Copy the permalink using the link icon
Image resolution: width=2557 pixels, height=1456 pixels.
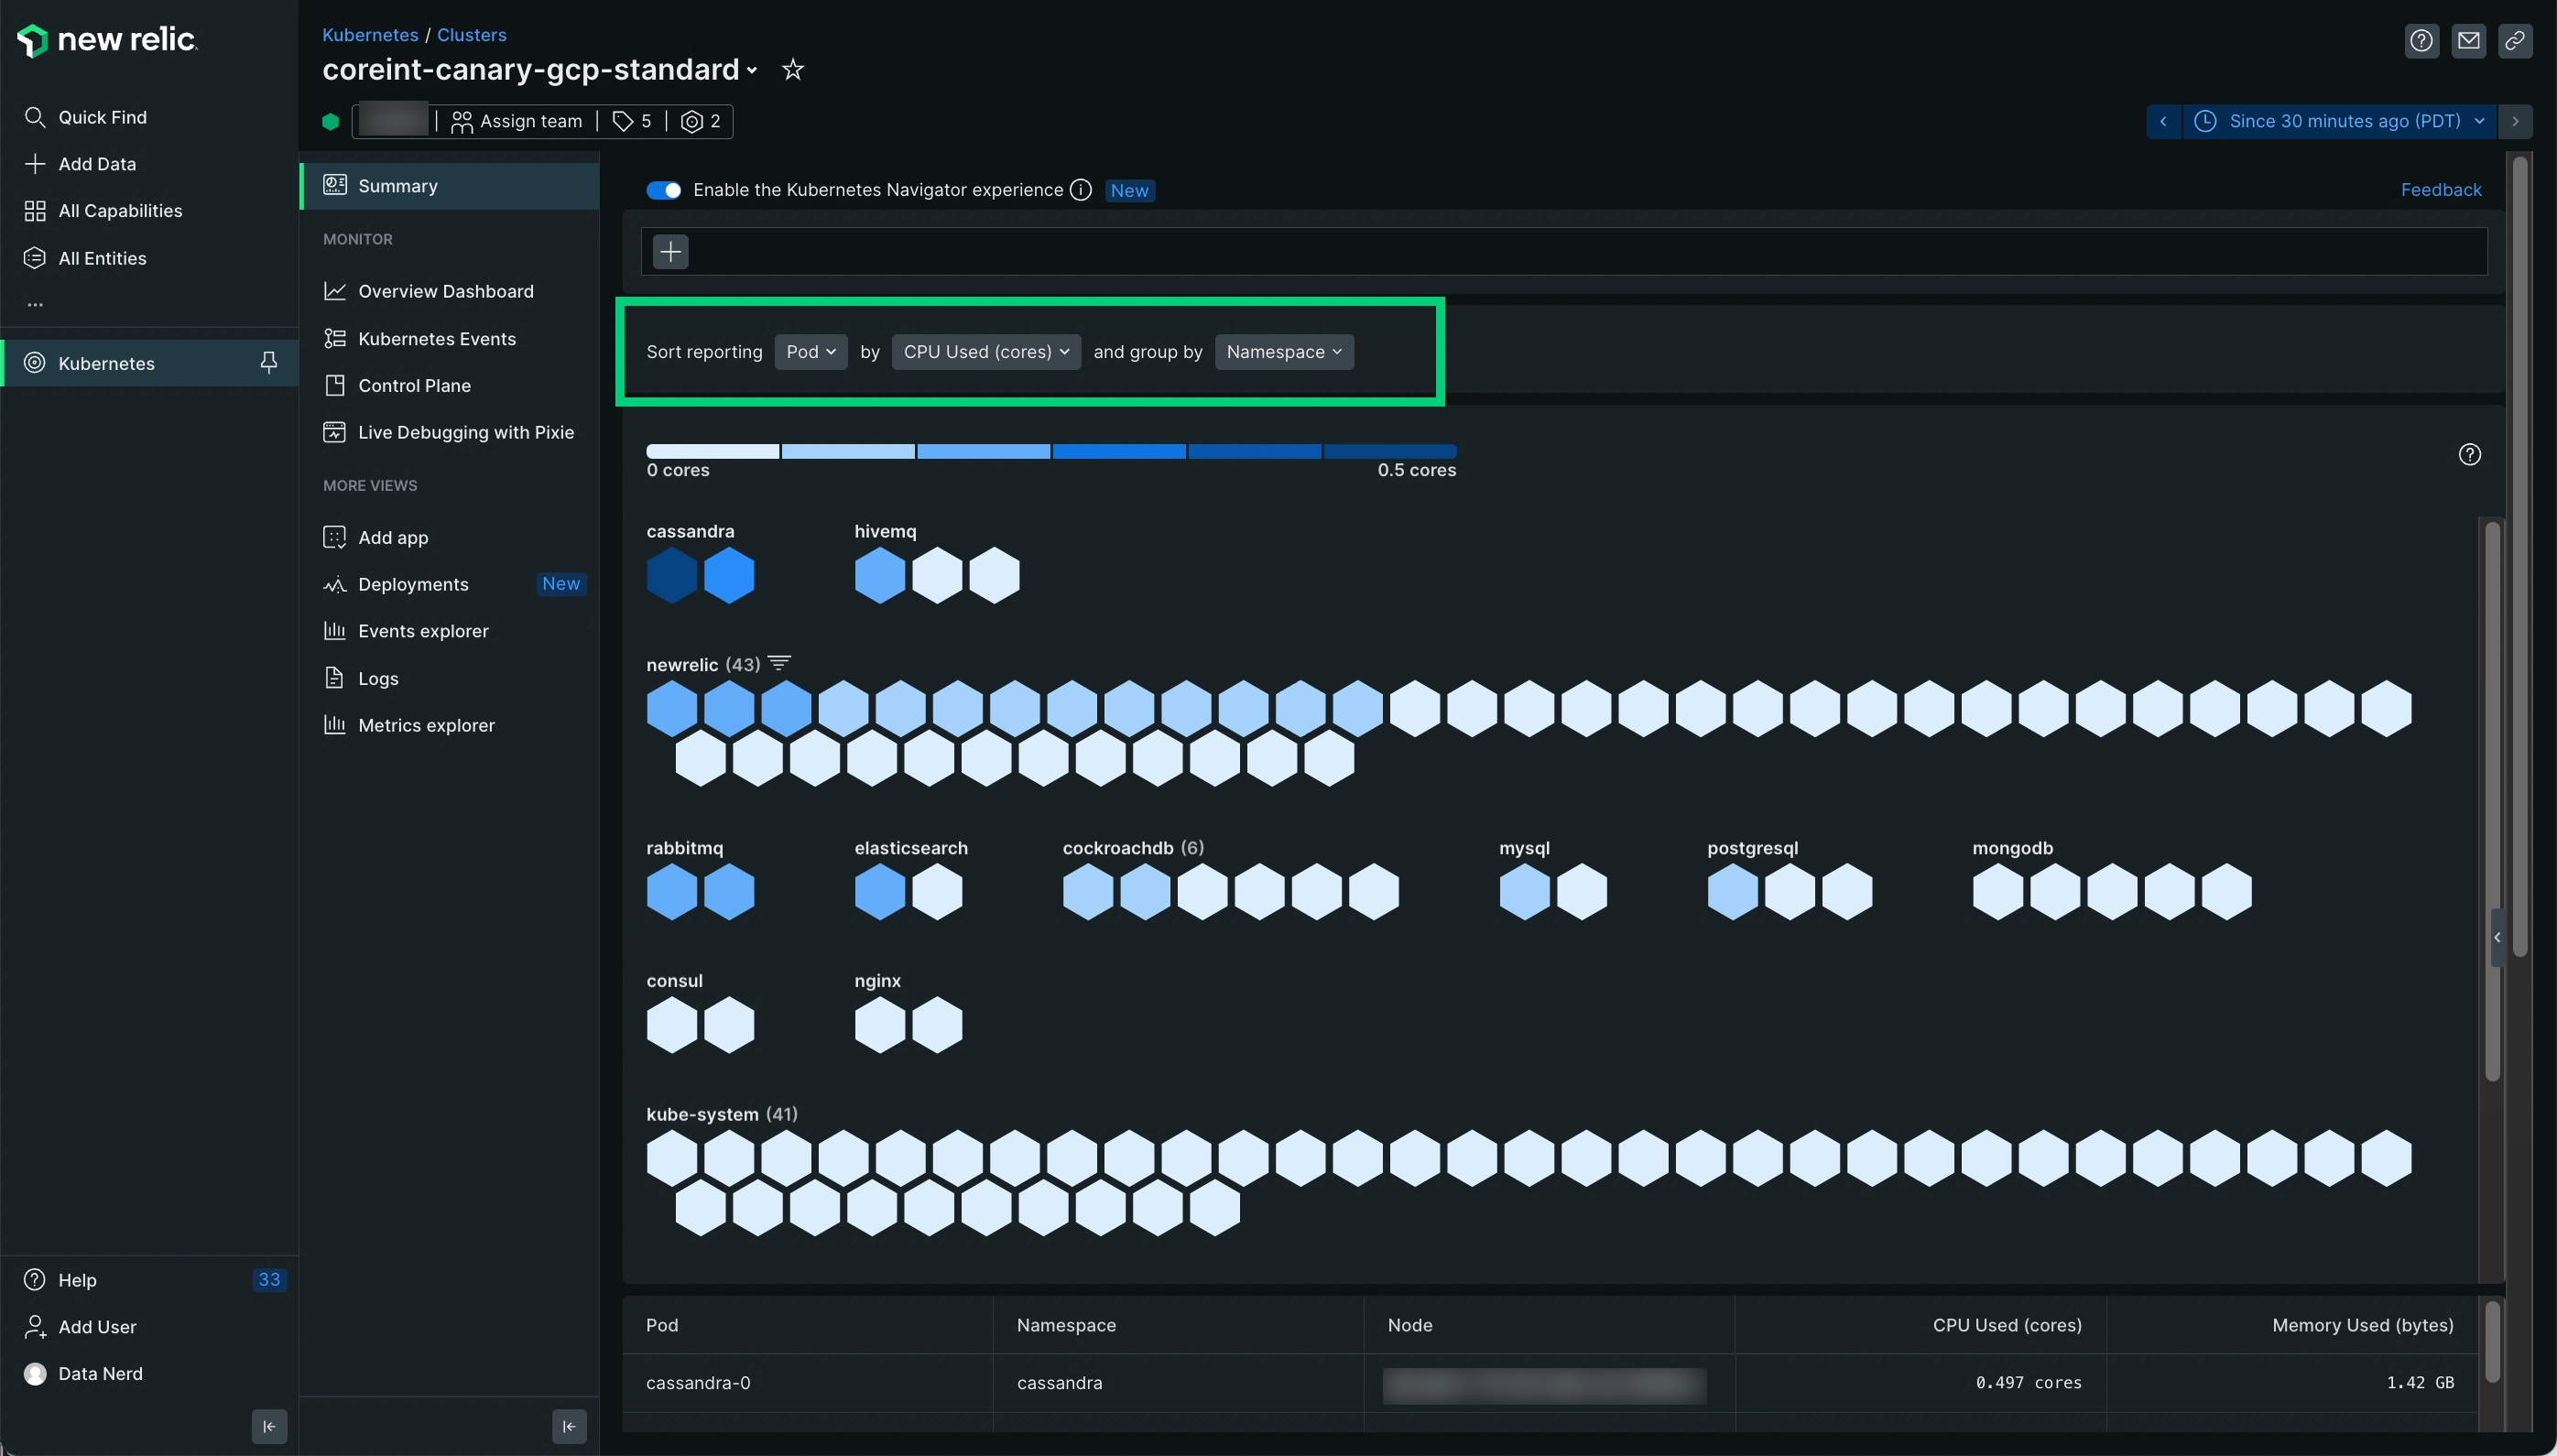click(x=2517, y=40)
